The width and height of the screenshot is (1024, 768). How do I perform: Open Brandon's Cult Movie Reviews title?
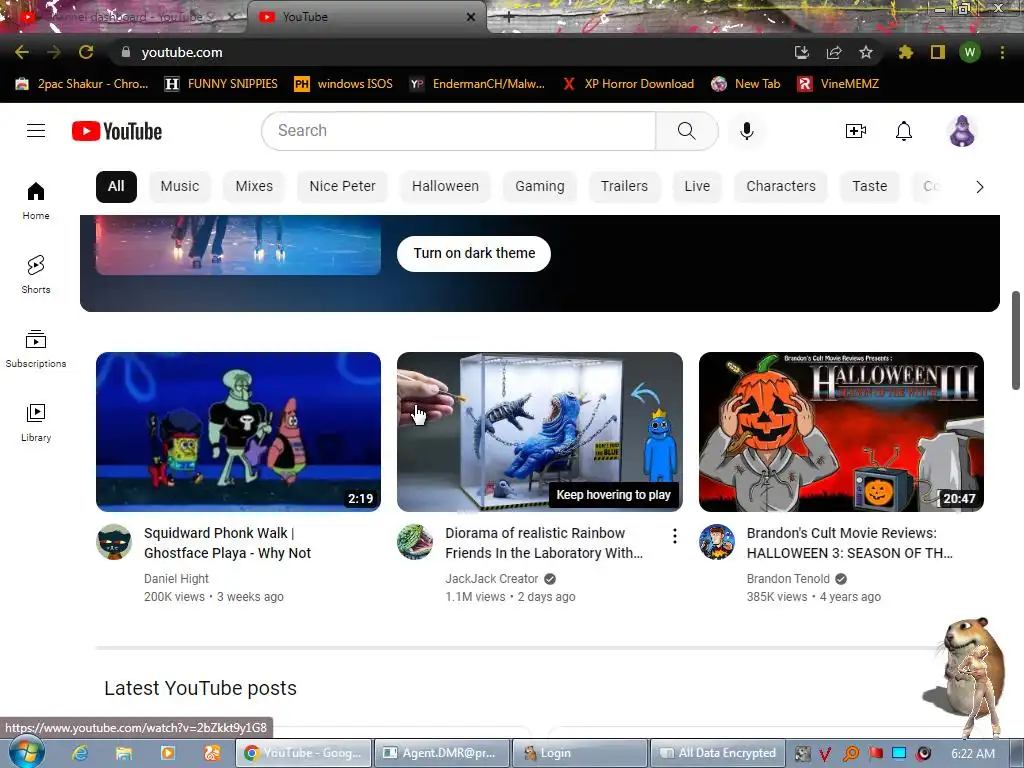click(x=850, y=543)
